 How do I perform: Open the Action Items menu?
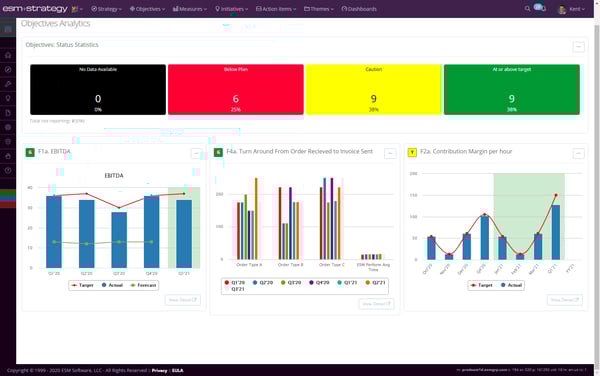[276, 9]
